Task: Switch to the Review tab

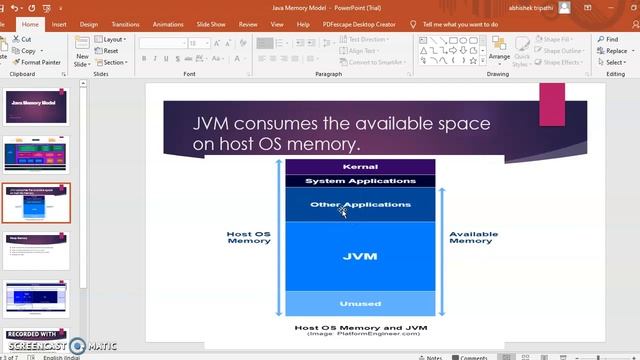Action: [248, 24]
